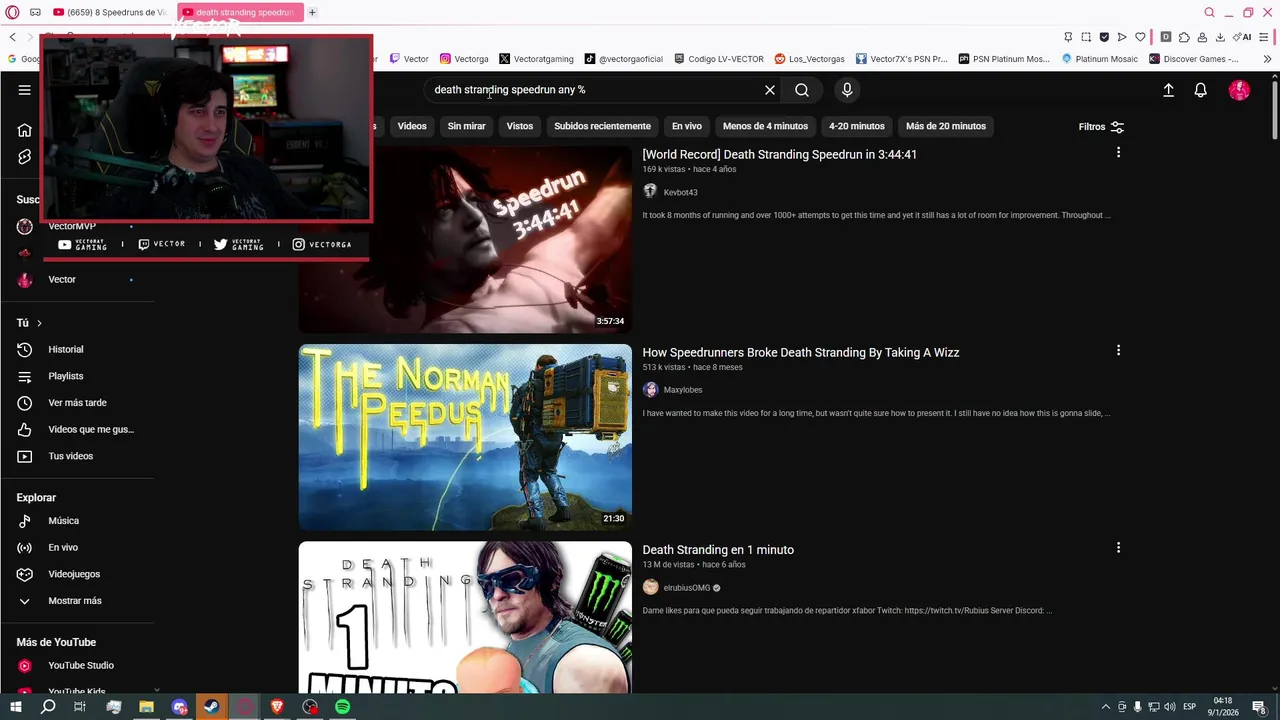Open YouTube notifications bell

(1201, 90)
